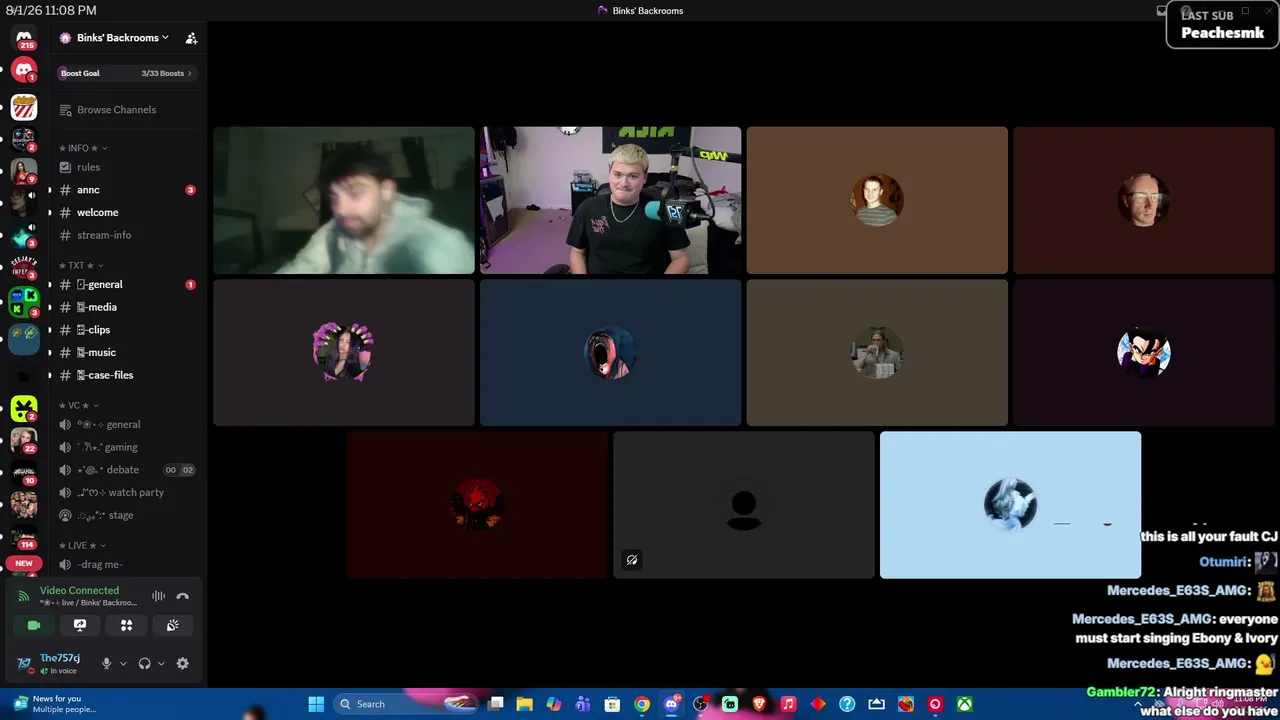
Task: Collapse the INFO channel category
Action: point(83,148)
